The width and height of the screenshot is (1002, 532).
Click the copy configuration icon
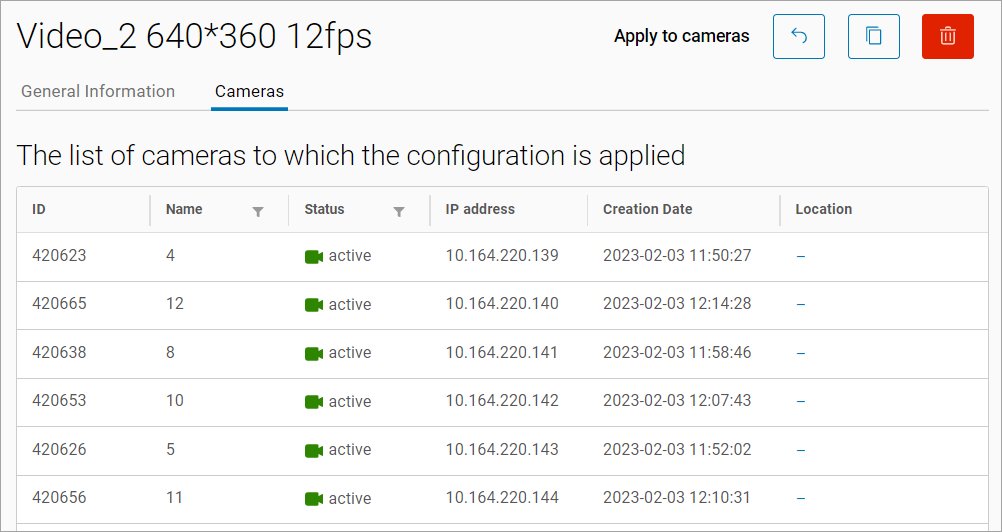pyautogui.click(x=873, y=37)
